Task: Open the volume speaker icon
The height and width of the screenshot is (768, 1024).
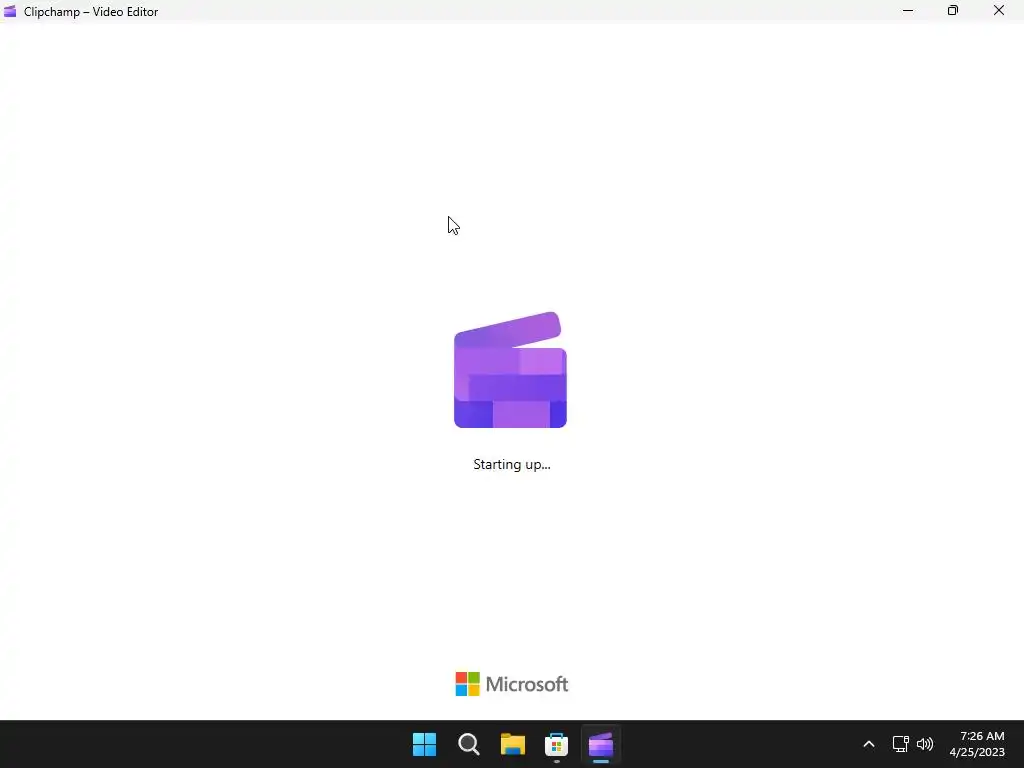Action: pyautogui.click(x=925, y=744)
